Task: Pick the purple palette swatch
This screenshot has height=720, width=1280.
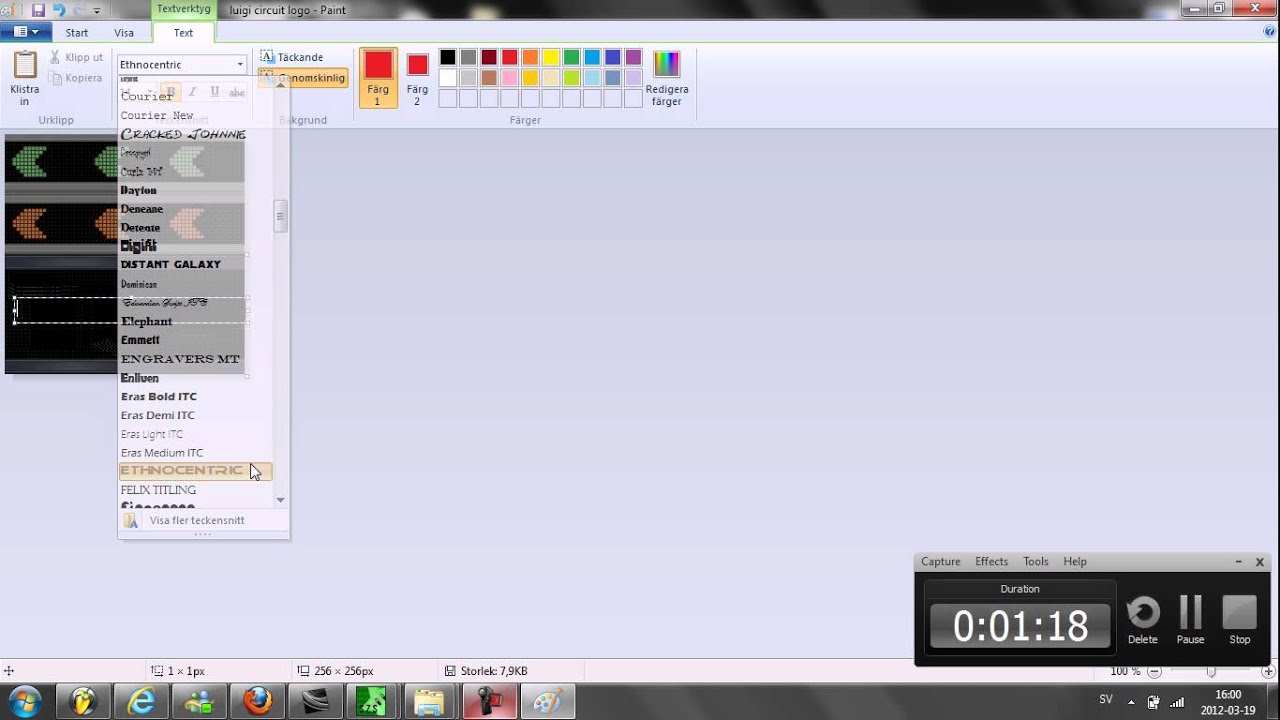Action: (x=633, y=57)
